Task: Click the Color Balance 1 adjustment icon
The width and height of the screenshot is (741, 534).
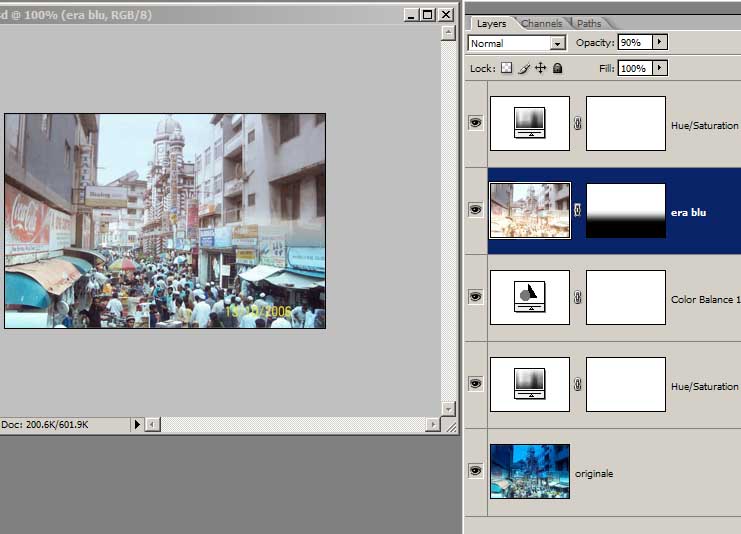Action: (x=529, y=297)
